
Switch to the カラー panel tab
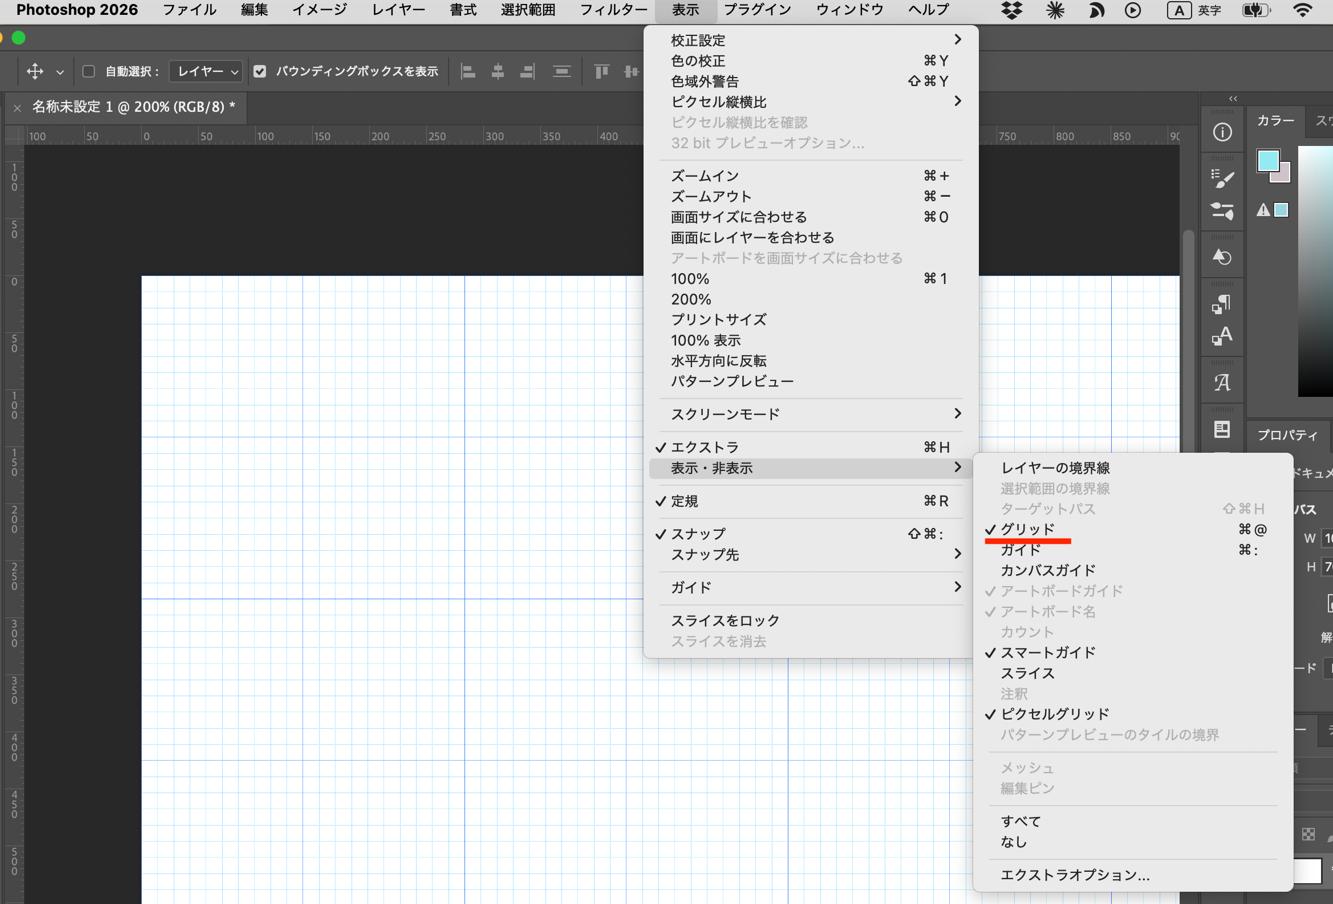(1276, 120)
